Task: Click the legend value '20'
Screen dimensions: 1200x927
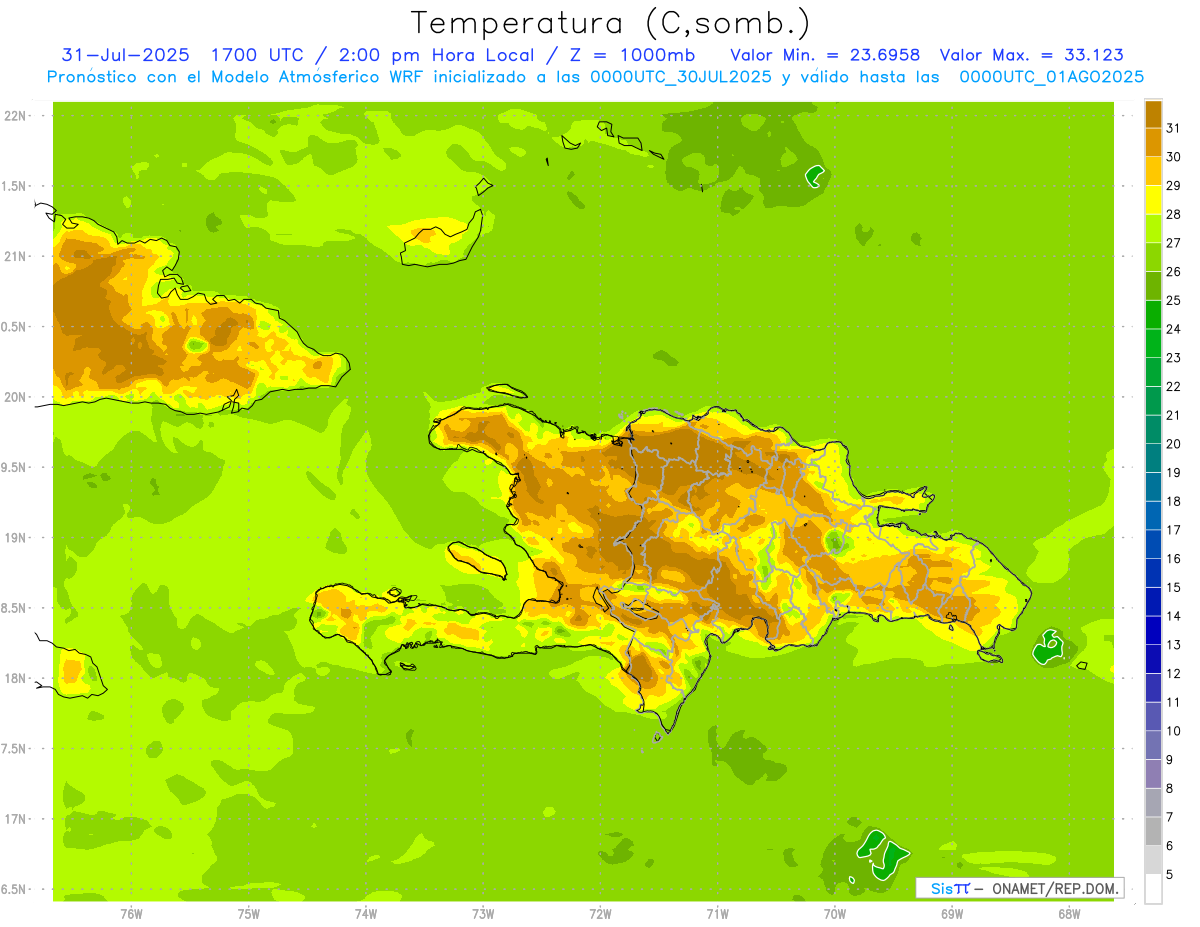Action: (x=1174, y=444)
